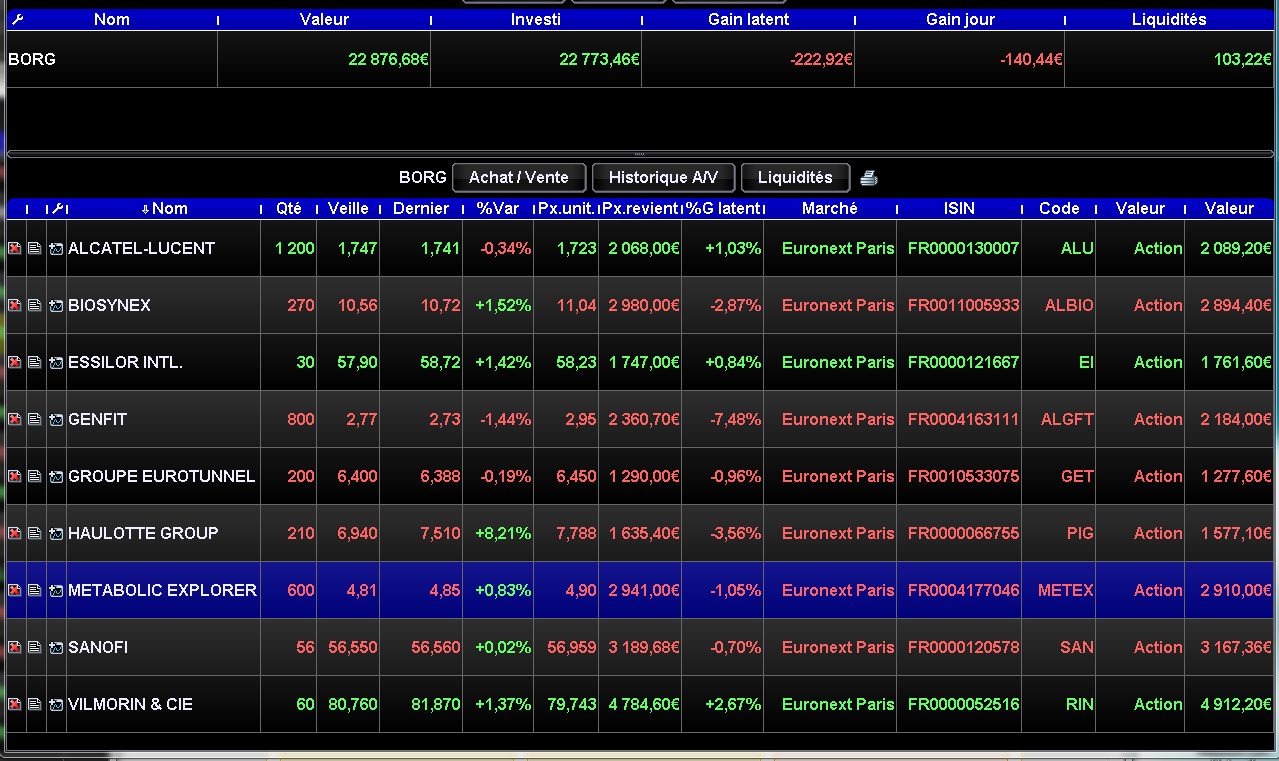This screenshot has height=761, width=1279.
Task: Click the red delete icon for BIOSYNEX
Action: coord(15,305)
